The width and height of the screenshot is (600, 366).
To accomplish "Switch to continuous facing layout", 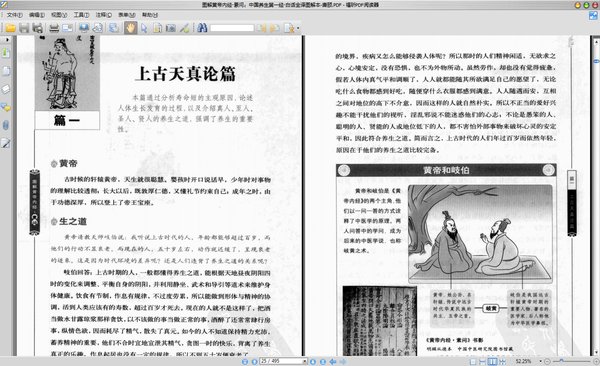I will pos(502,361).
